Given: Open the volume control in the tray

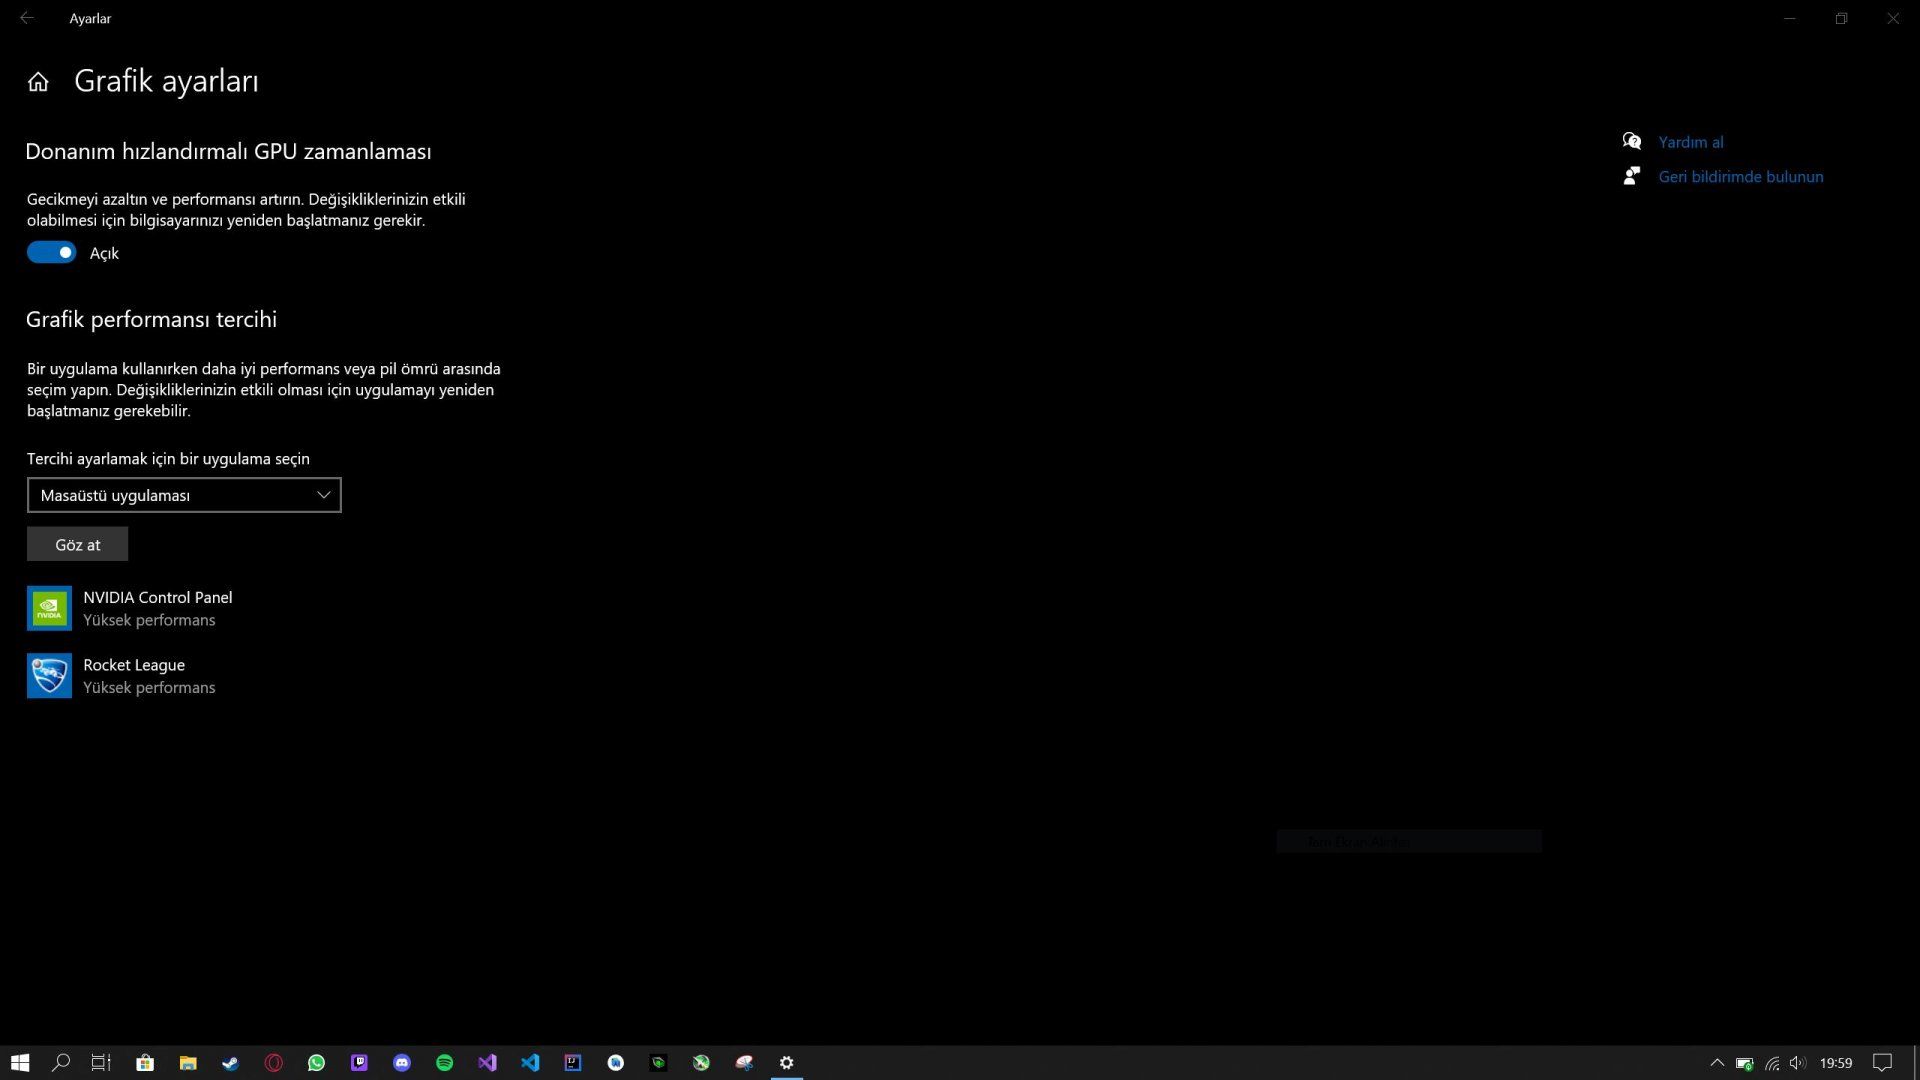Looking at the screenshot, I should point(1798,1062).
